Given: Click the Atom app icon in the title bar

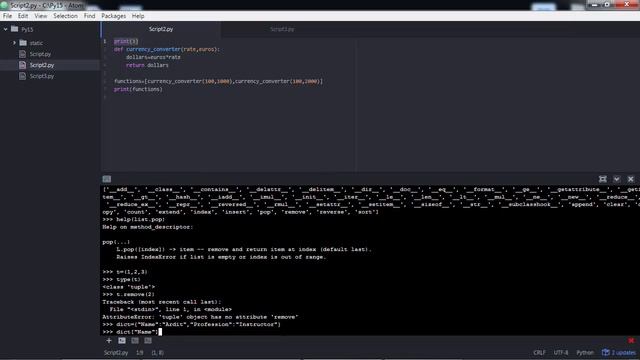Looking at the screenshot, I should pyautogui.click(x=4, y=5).
